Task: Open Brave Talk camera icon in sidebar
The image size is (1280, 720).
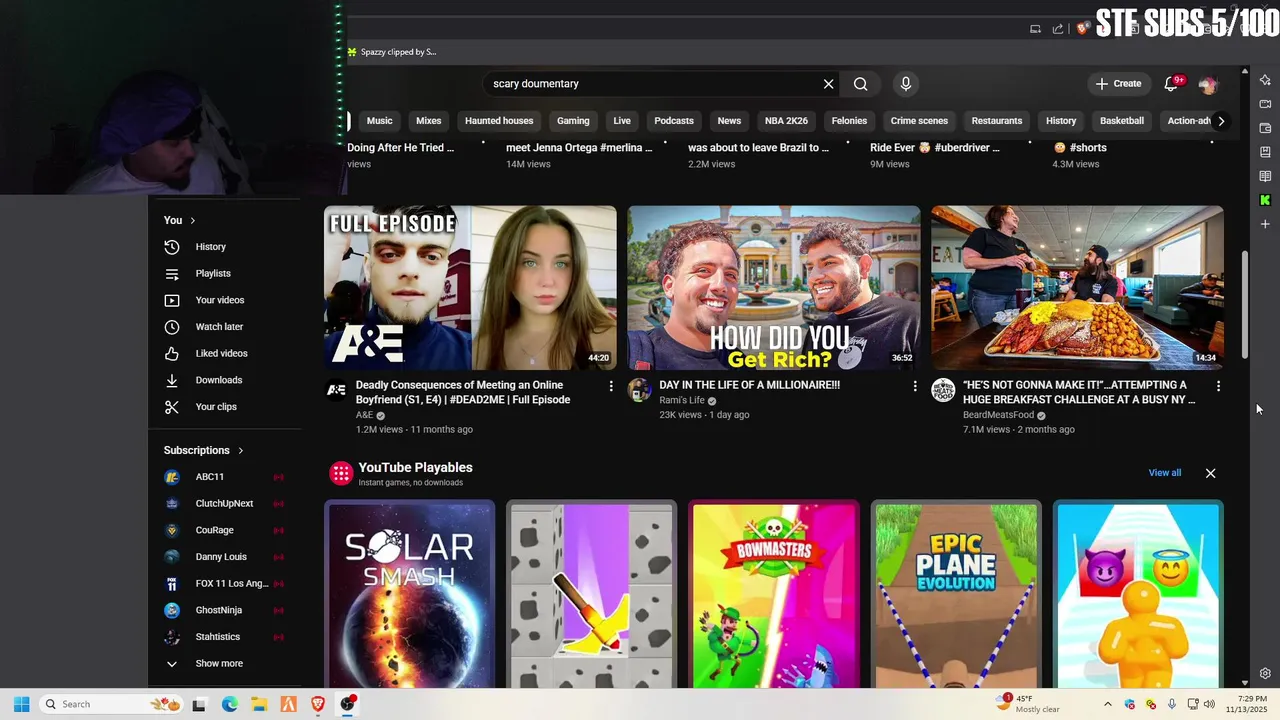Action: point(1265,104)
